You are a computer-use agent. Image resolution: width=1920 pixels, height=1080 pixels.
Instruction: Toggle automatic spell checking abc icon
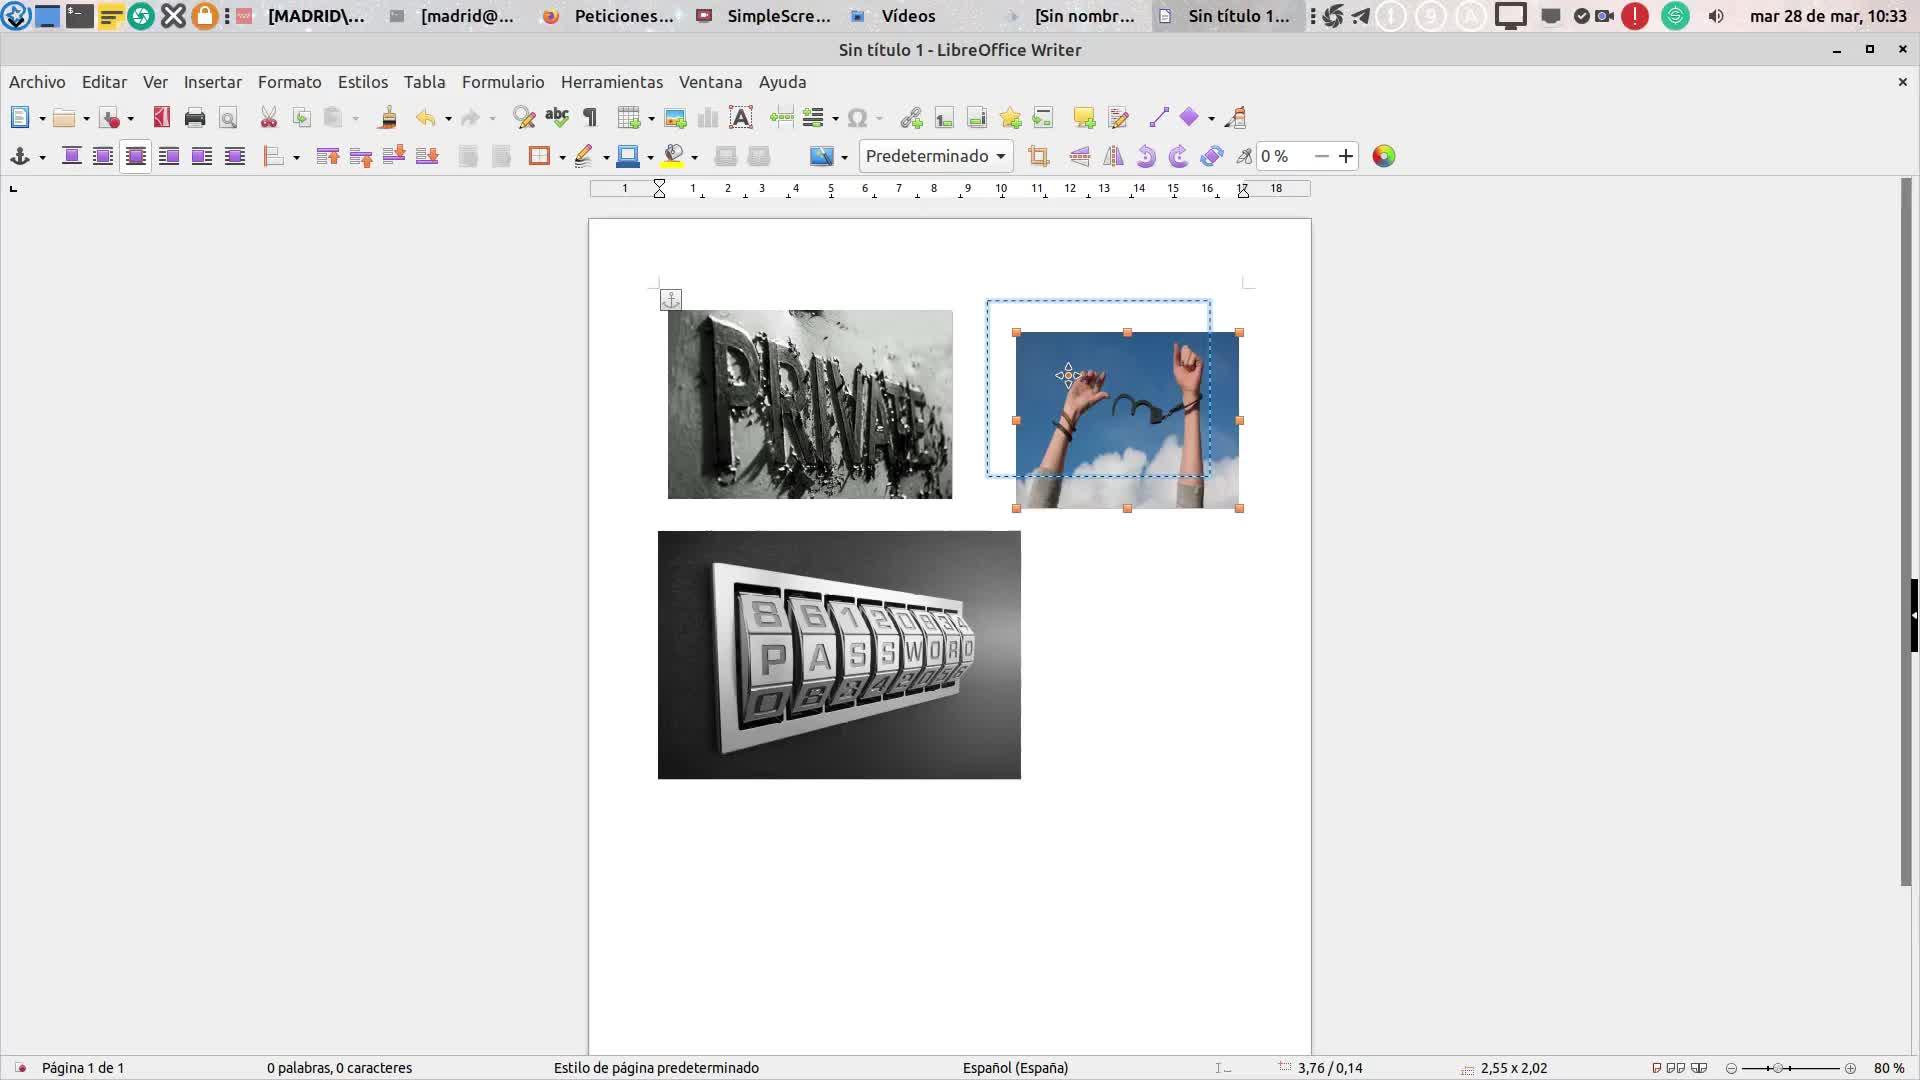[557, 118]
